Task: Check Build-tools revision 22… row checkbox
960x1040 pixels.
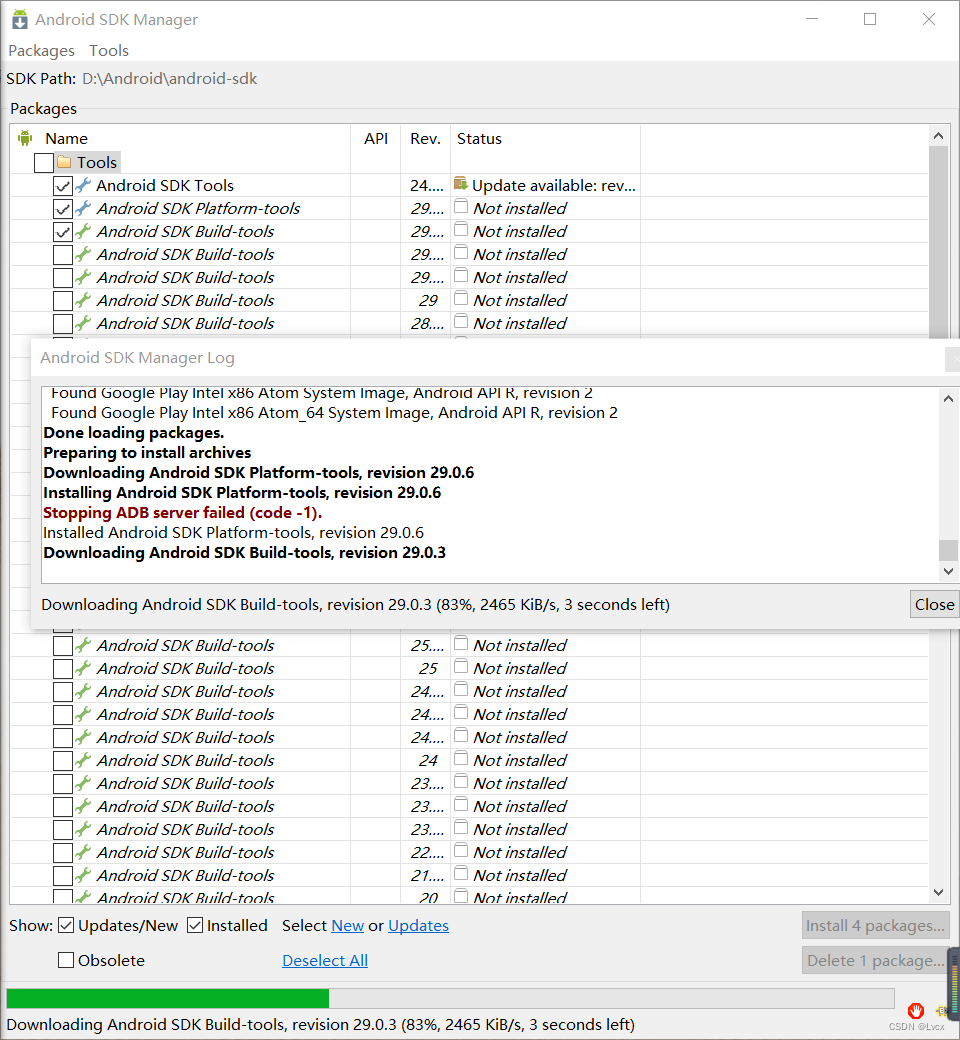Action: click(63, 853)
